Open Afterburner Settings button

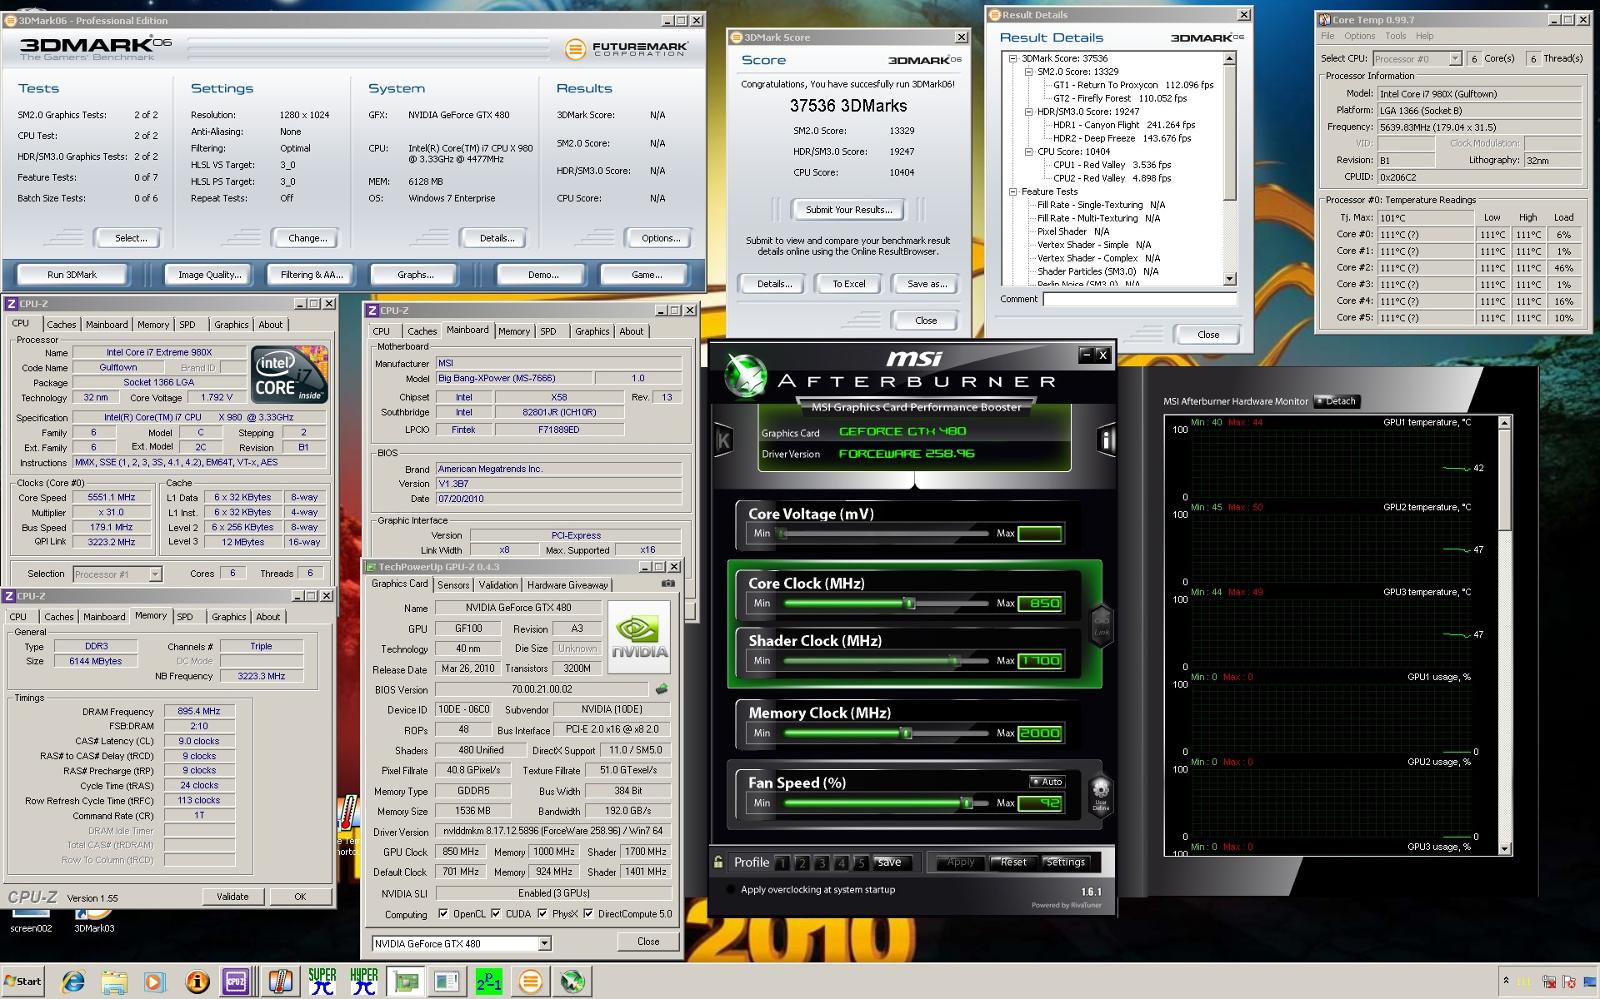1065,862
